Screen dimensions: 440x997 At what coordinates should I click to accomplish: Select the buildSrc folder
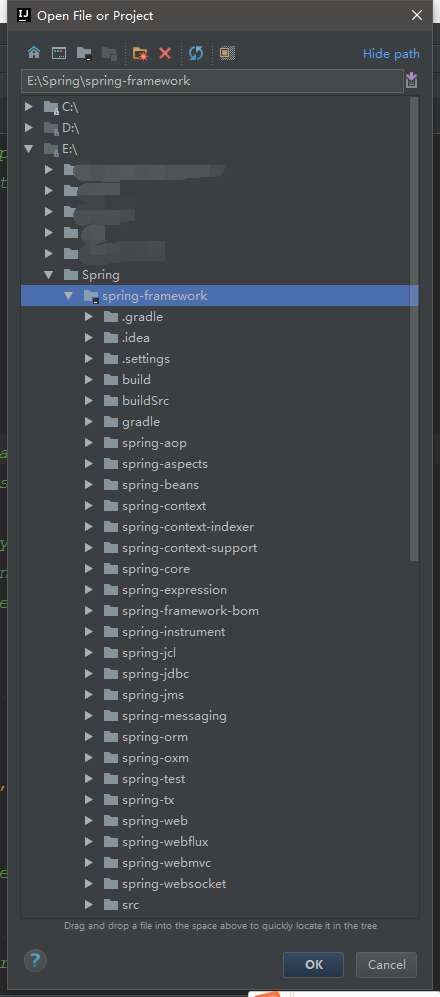coord(146,401)
